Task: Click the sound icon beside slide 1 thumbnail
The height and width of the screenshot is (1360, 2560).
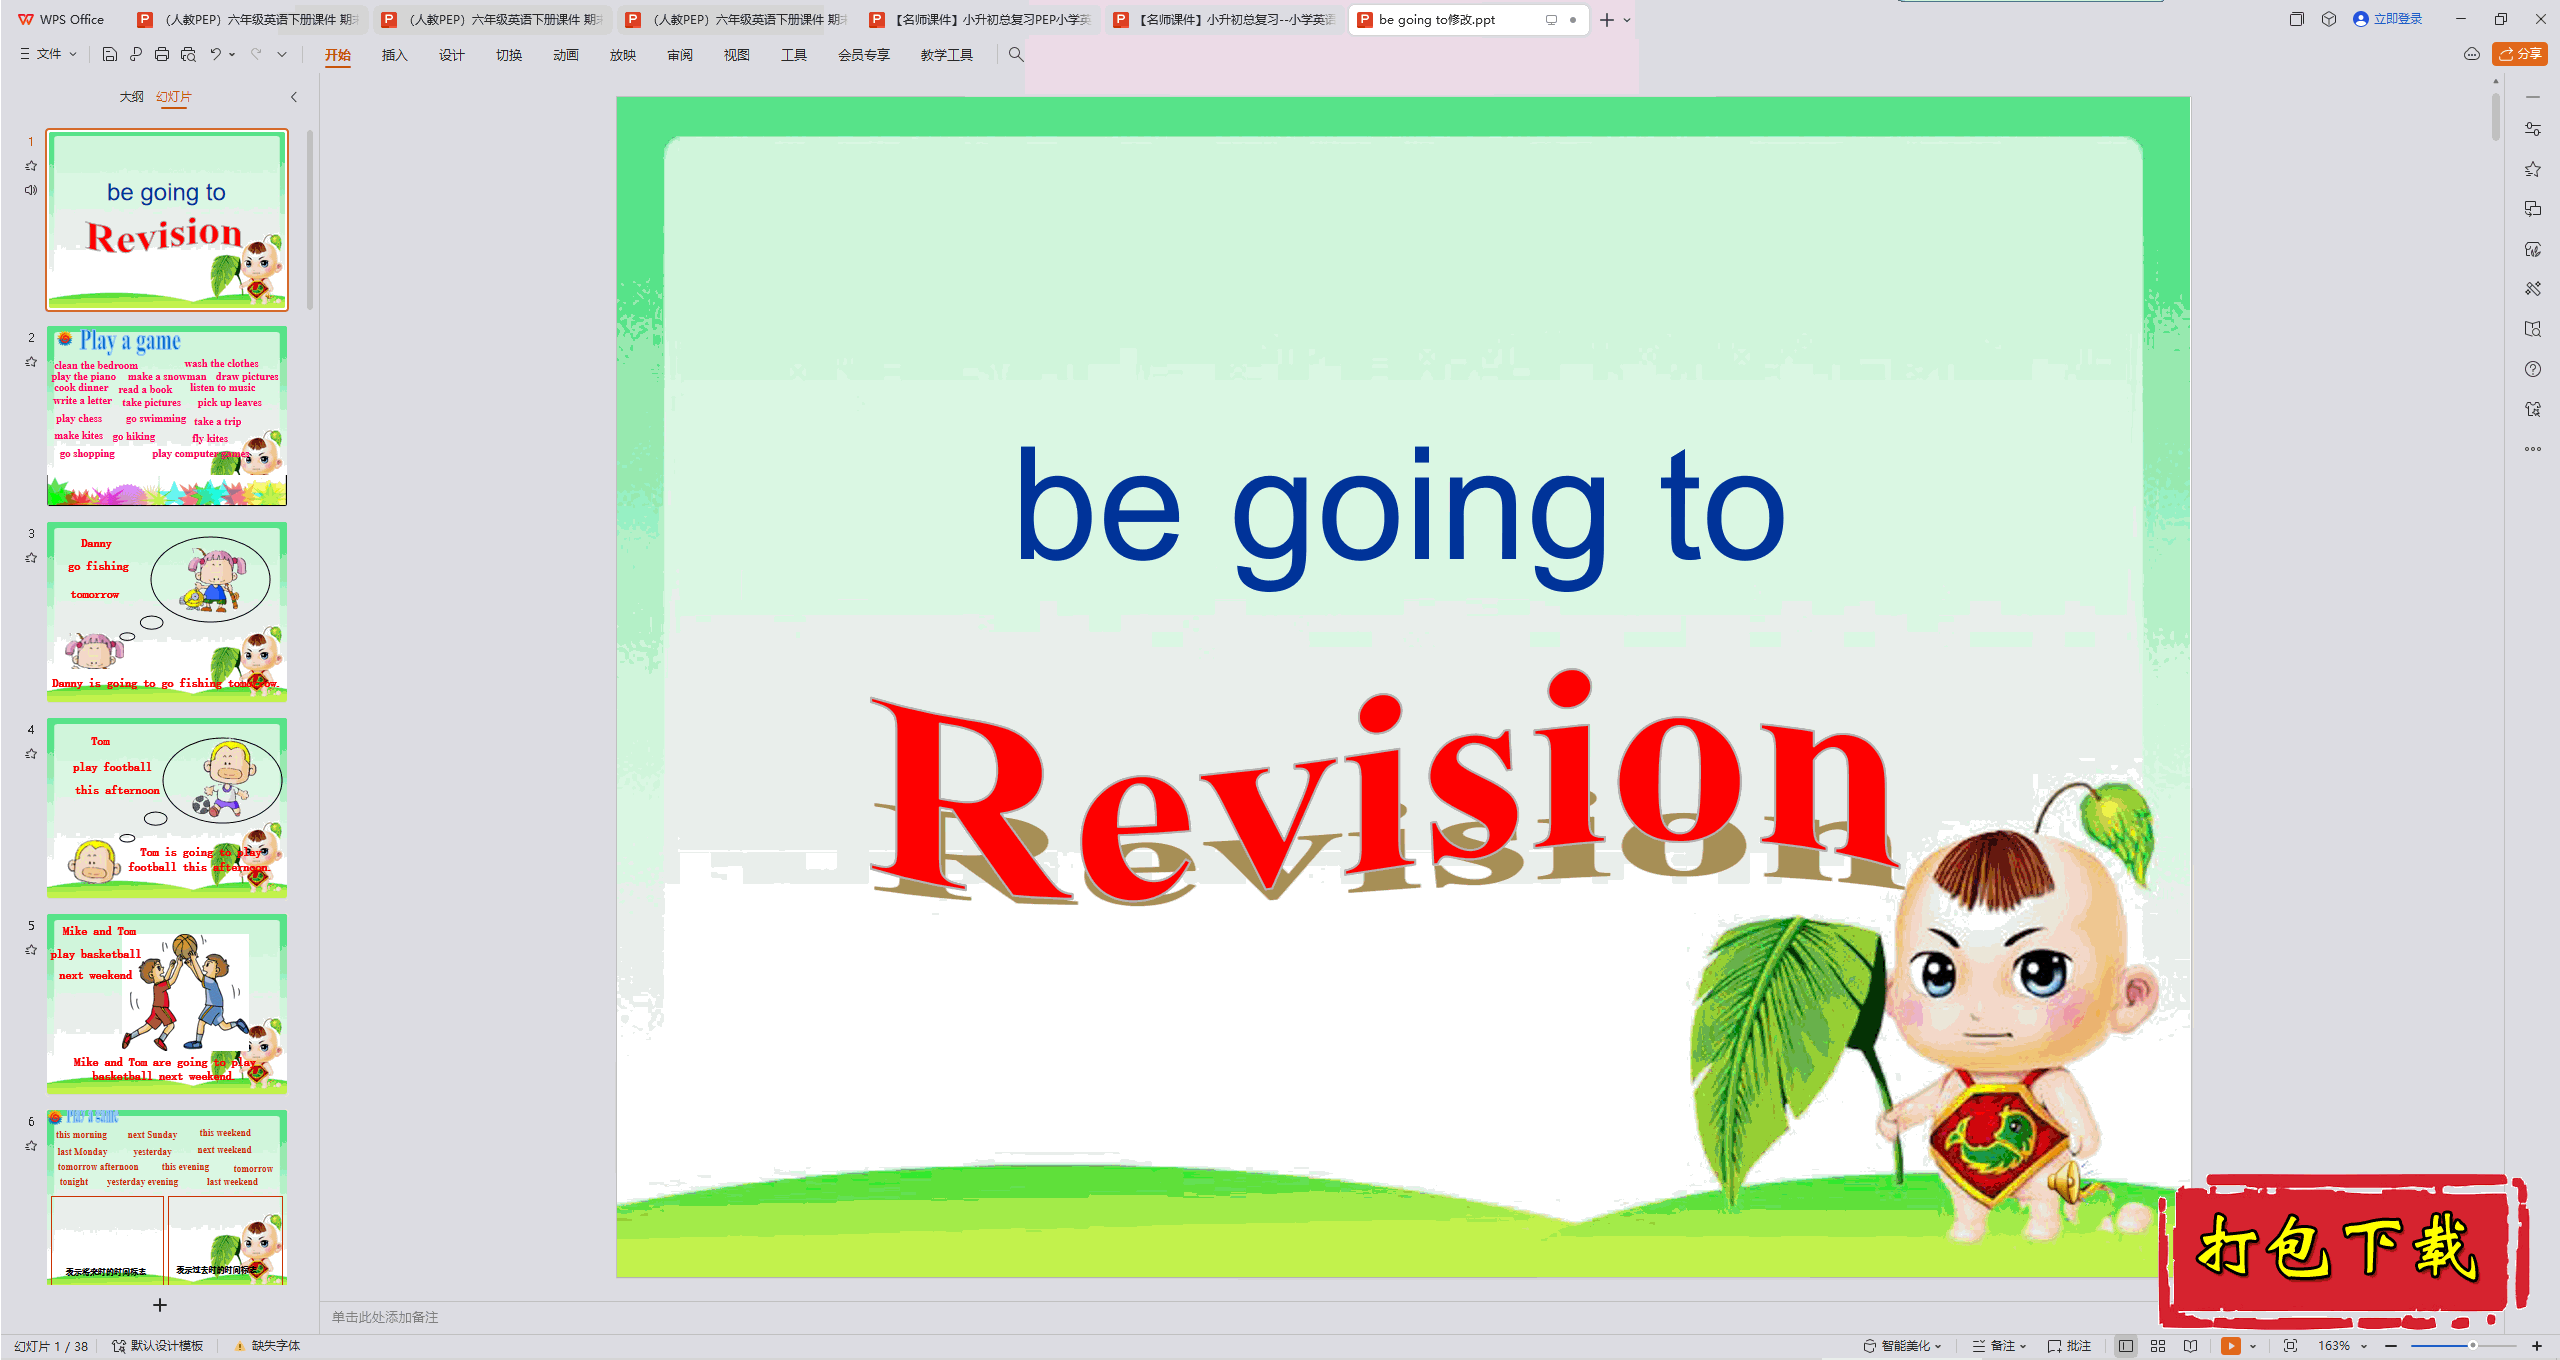Action: [x=31, y=190]
